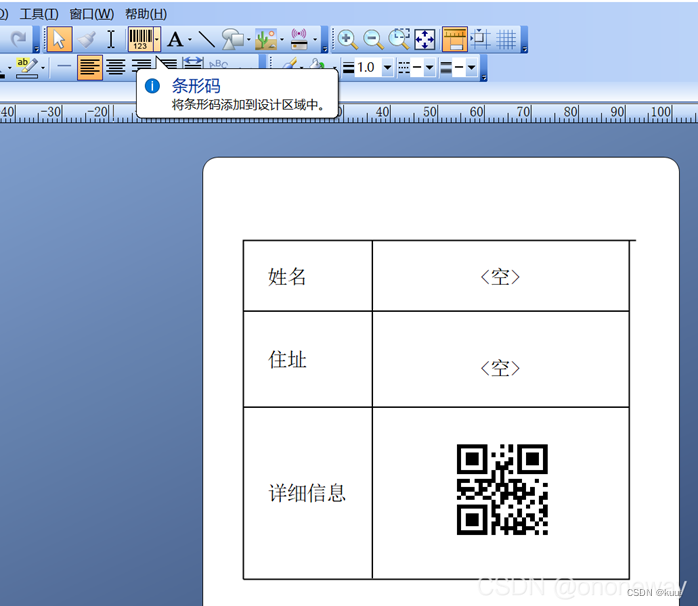This screenshot has height=606, width=698.
Task: Toggle left text alignment
Action: pos(89,68)
